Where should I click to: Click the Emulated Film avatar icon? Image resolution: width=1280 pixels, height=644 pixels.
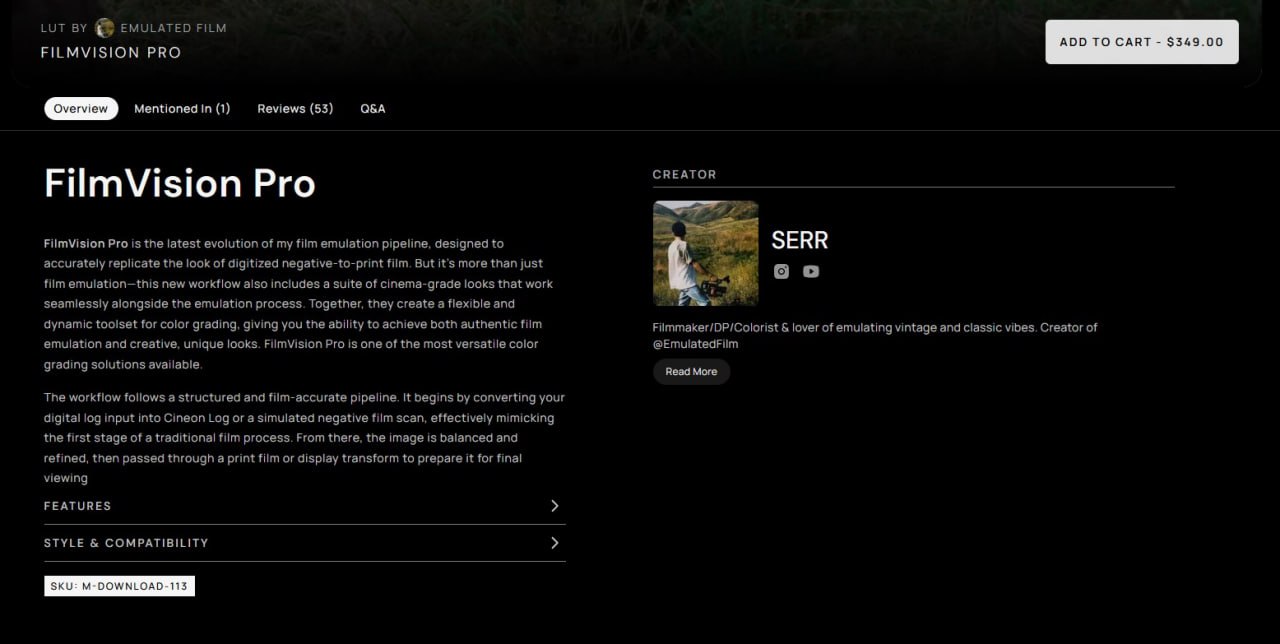tap(105, 28)
